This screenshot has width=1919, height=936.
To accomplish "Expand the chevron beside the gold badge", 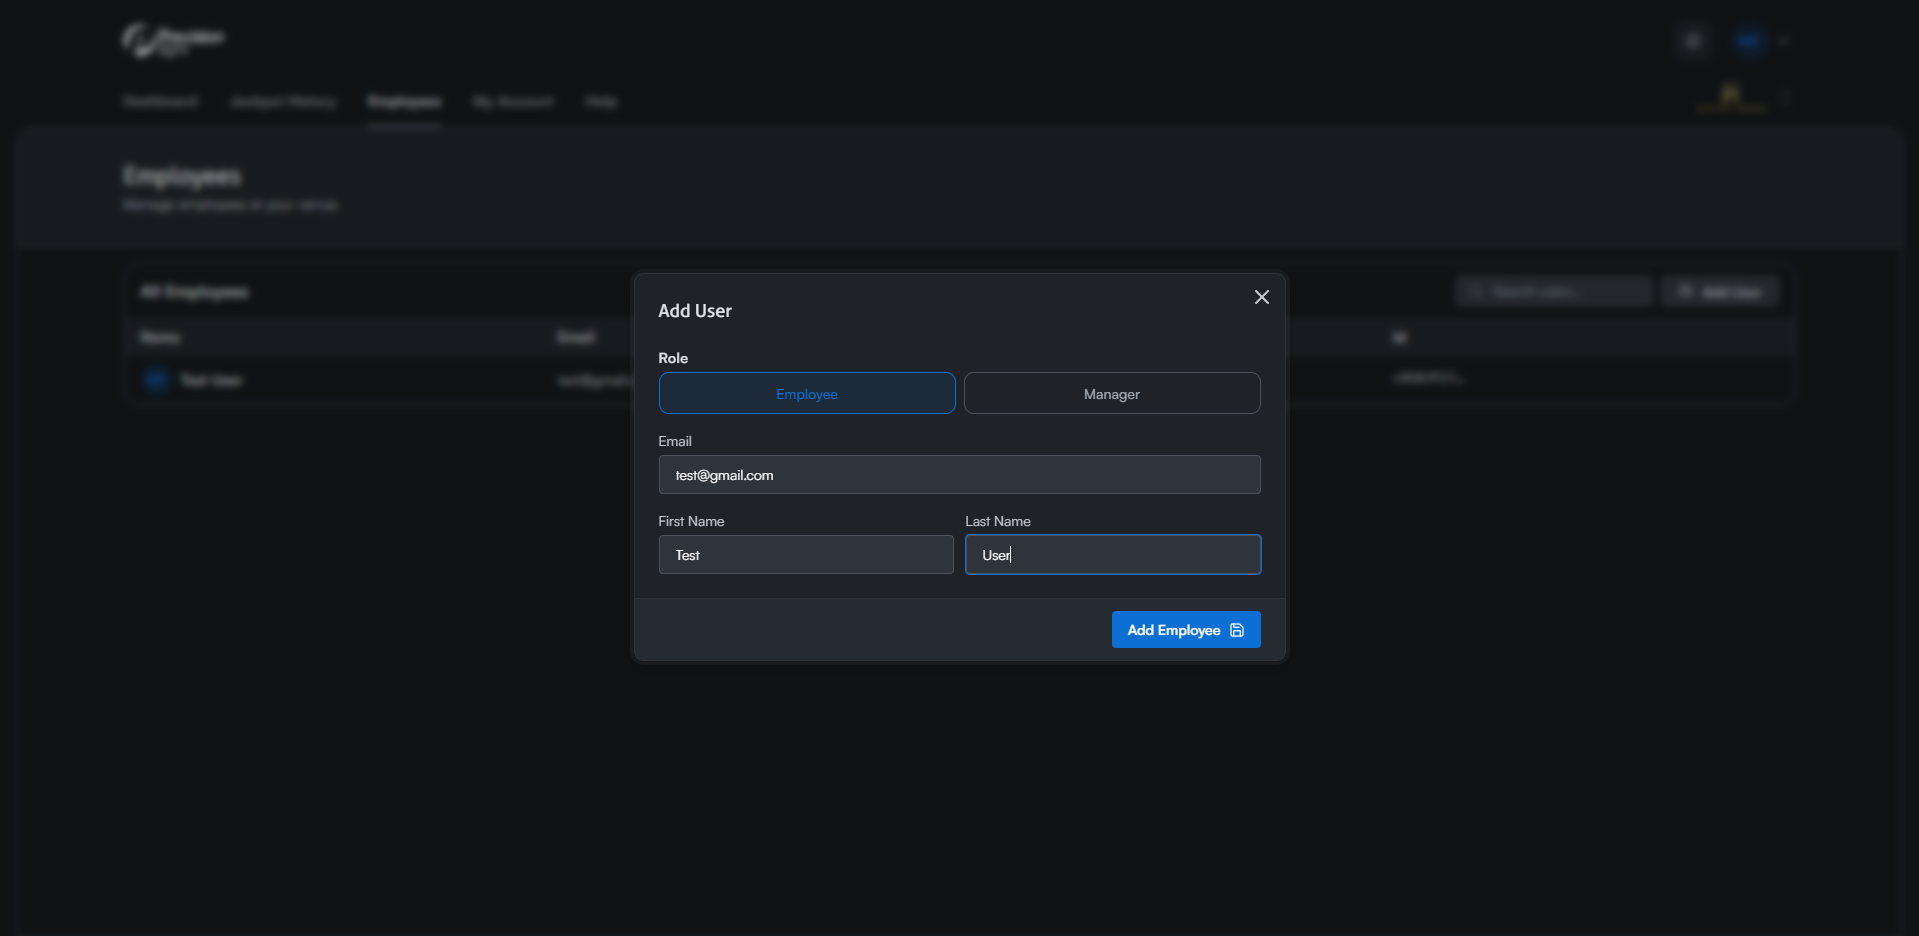I will tap(1787, 97).
